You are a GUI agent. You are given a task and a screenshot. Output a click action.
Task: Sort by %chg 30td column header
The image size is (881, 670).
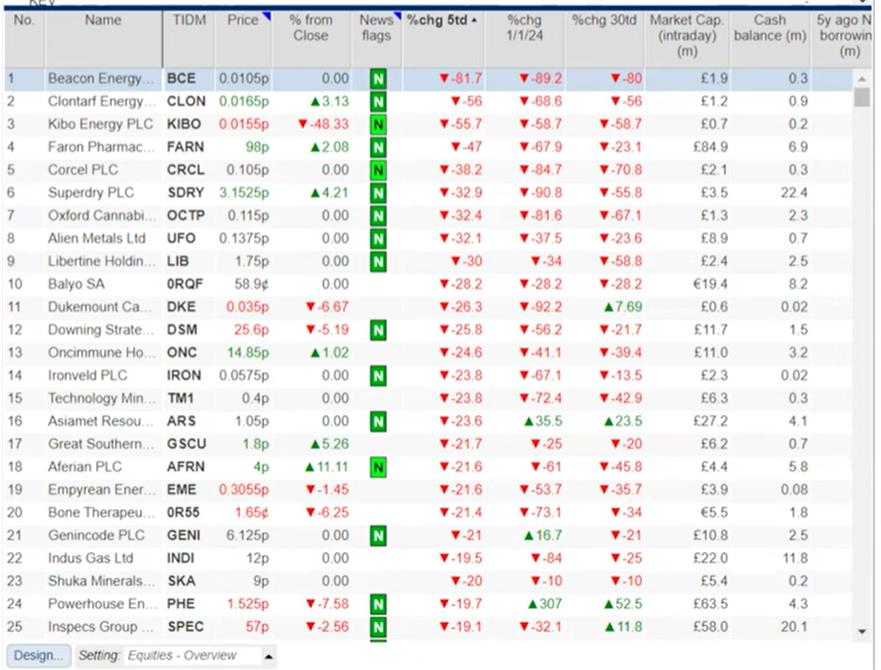[605, 38]
